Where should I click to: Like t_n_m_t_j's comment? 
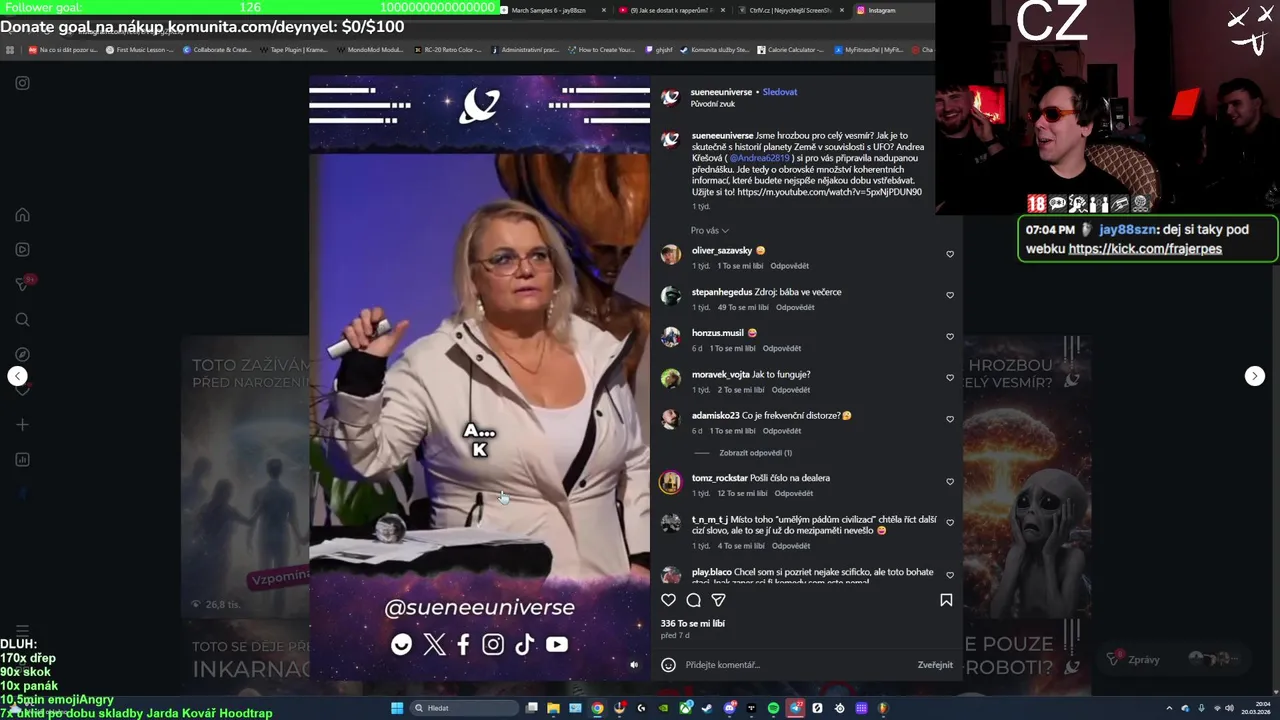pos(950,523)
